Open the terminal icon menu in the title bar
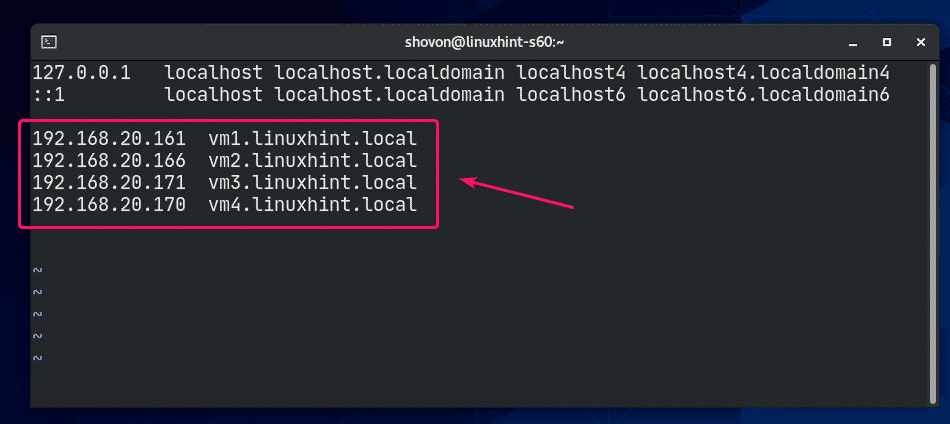This screenshot has width=950, height=424. click(49, 42)
